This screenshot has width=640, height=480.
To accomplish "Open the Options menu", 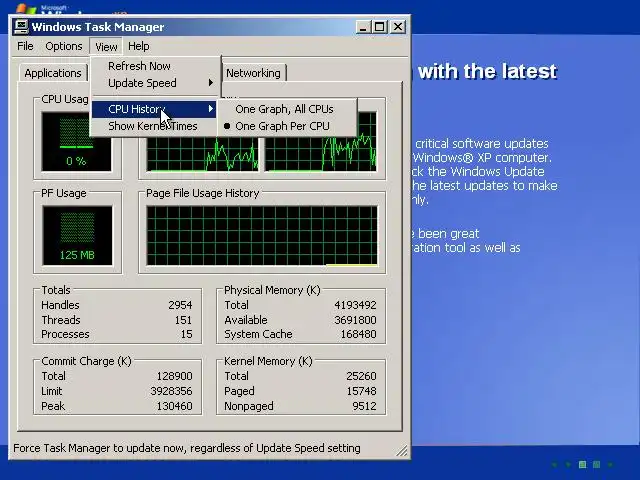I will [x=64, y=46].
